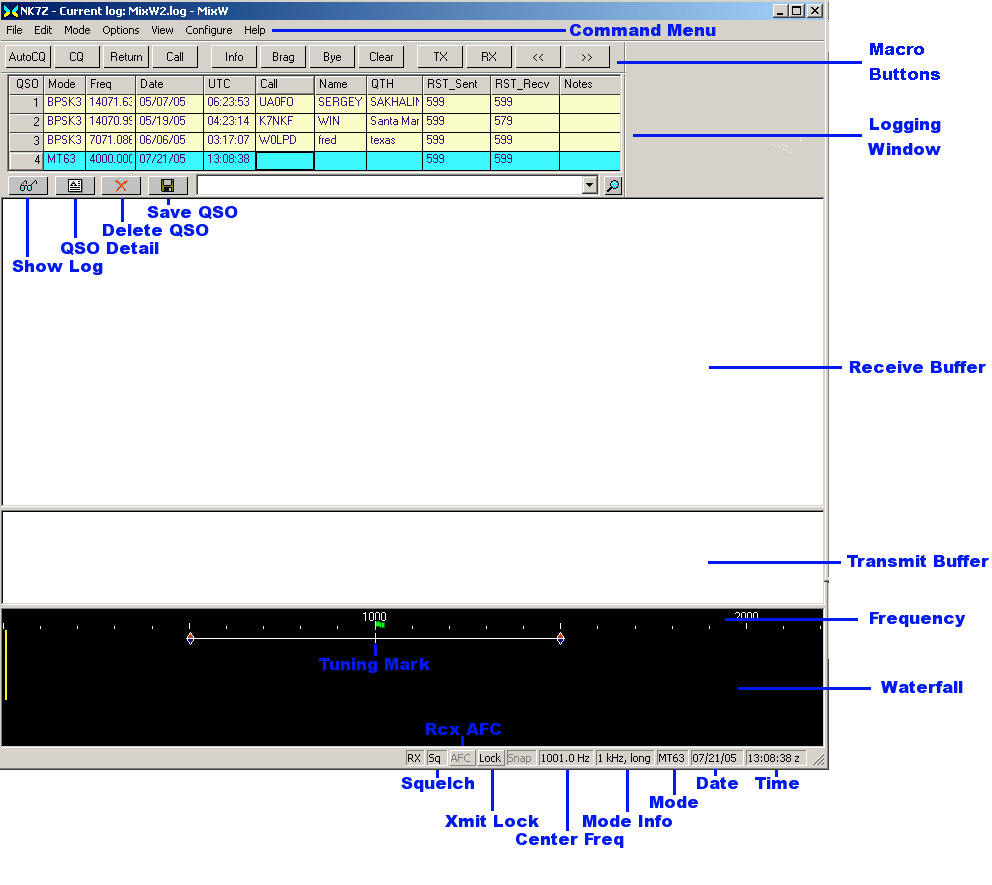
Task: Open the View menu
Action: (x=162, y=30)
